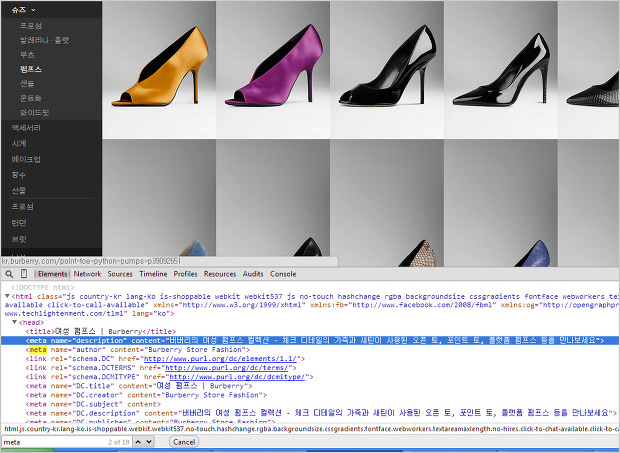Open the Sources tab

pos(120,273)
